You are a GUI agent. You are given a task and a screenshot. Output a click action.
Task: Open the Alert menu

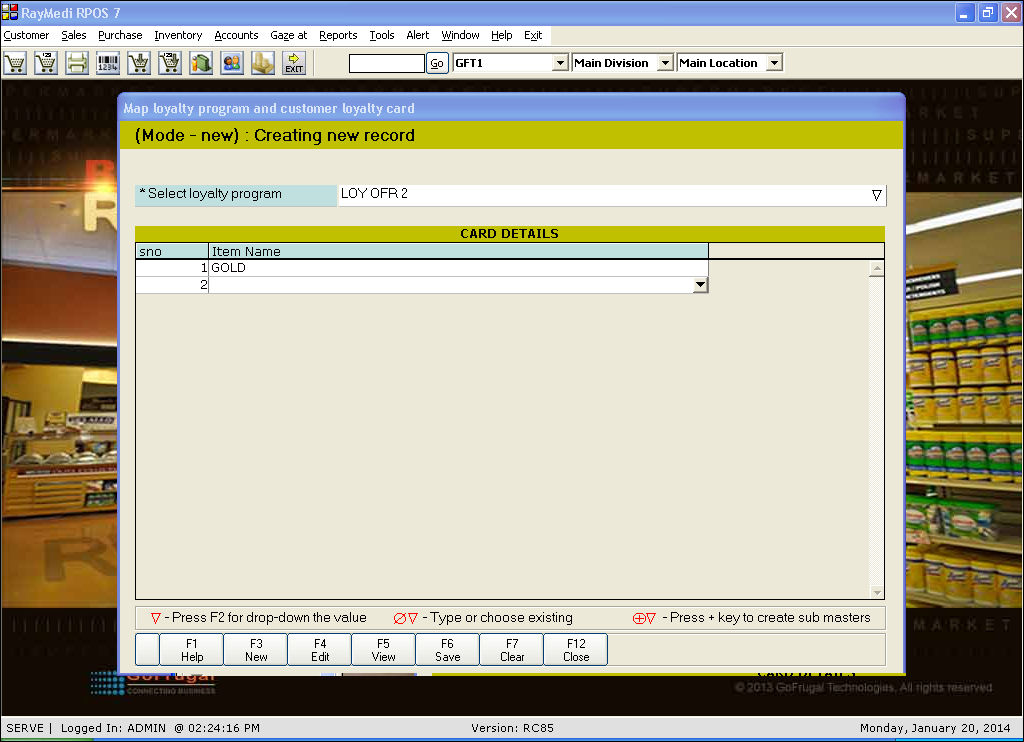click(418, 35)
